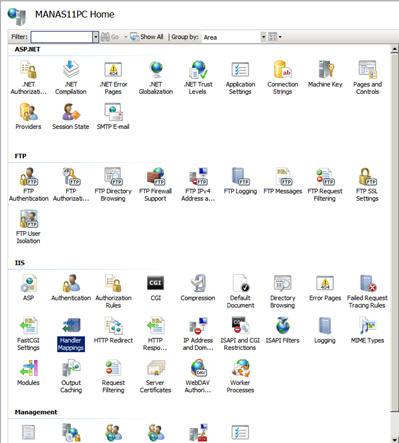
Task: Open the CGI feature icon
Action: 156,288
